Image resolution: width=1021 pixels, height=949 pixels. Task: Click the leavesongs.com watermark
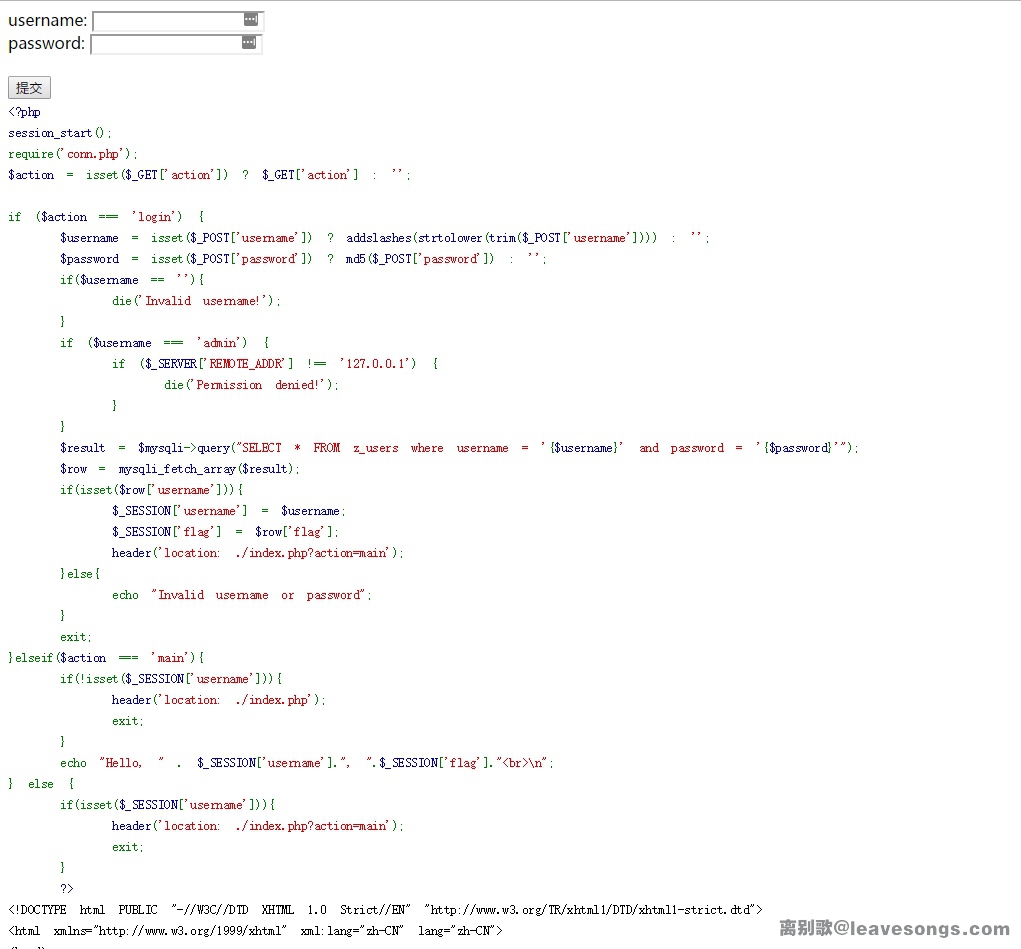coord(894,928)
